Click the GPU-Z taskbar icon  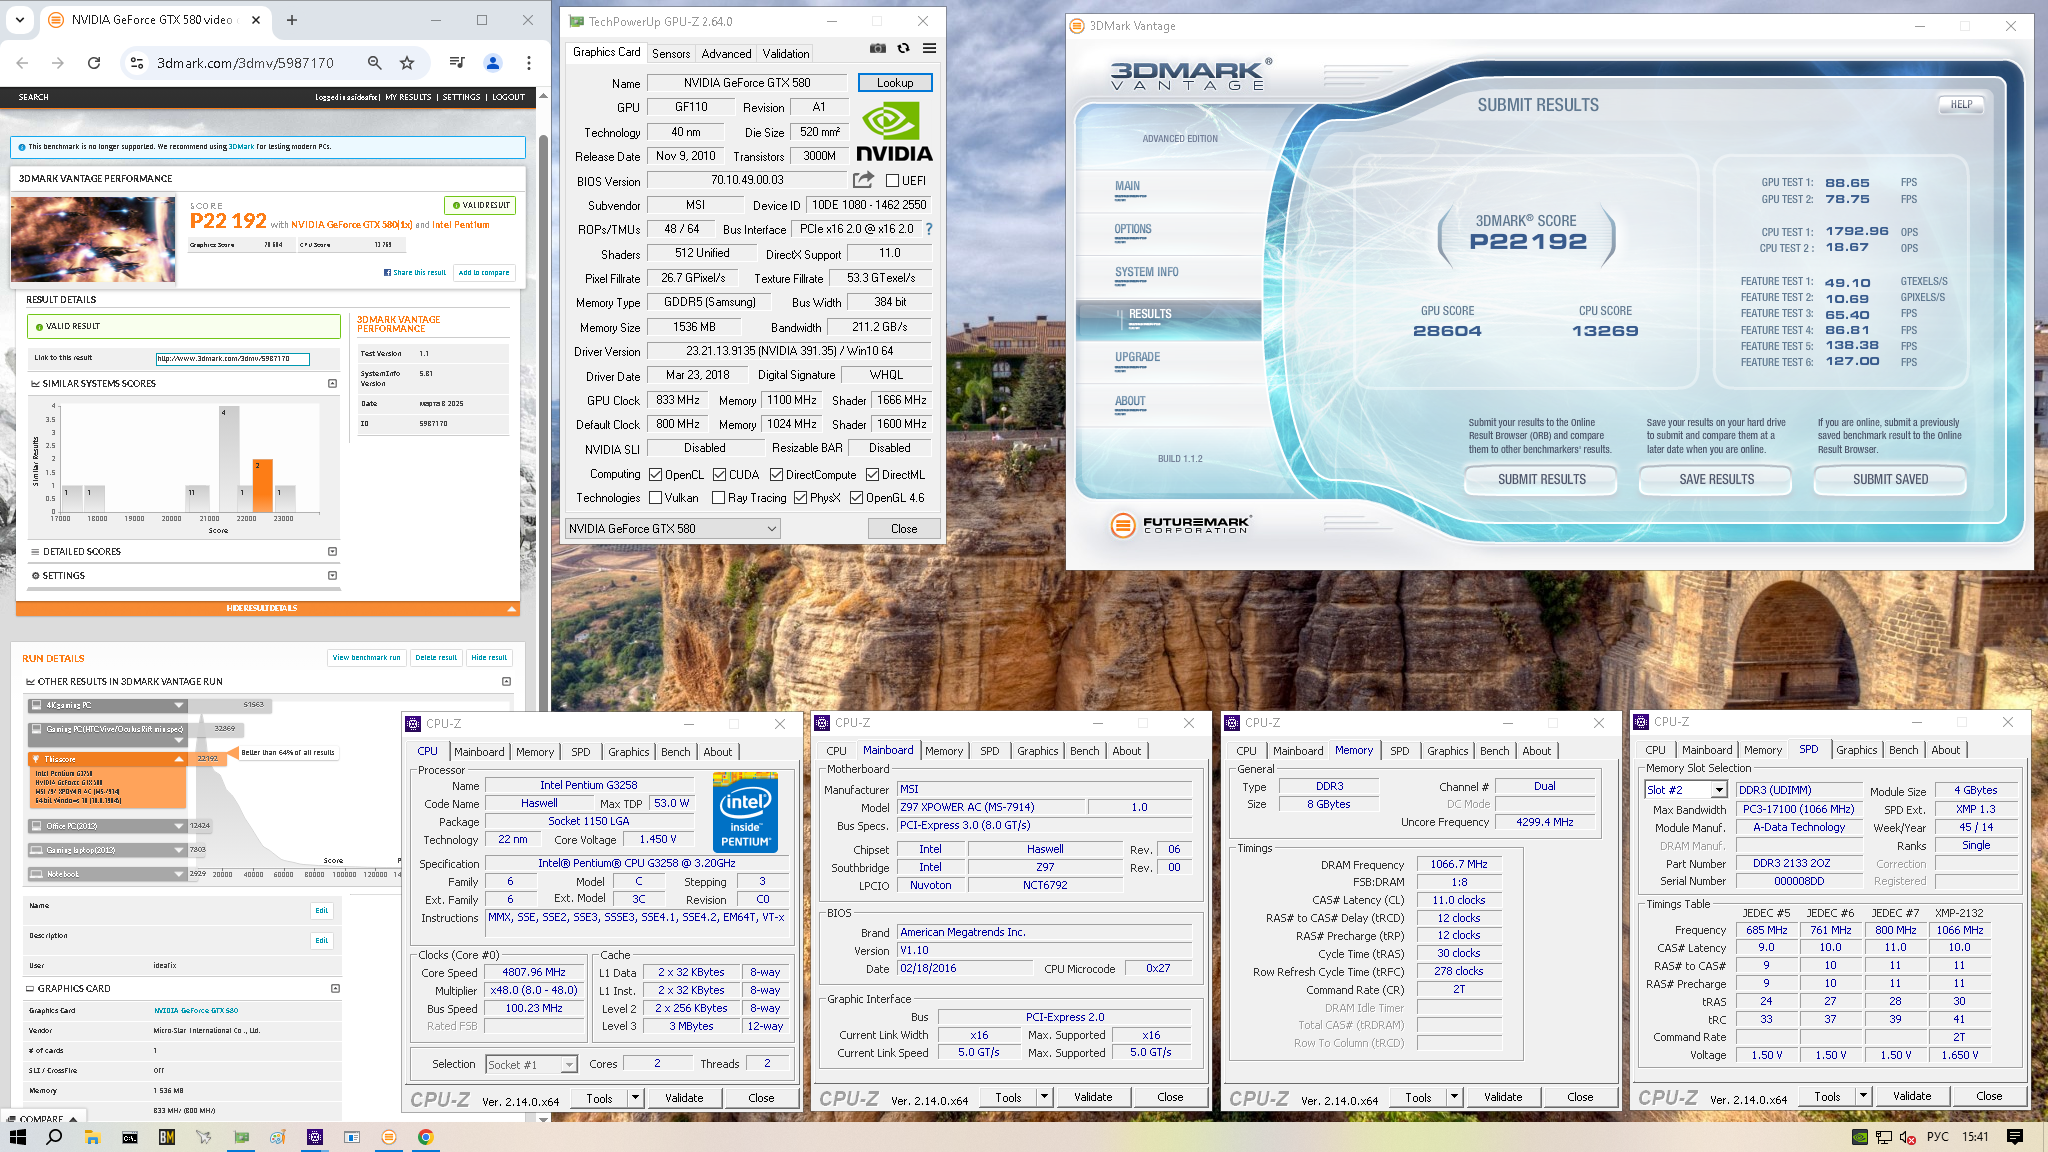point(240,1137)
